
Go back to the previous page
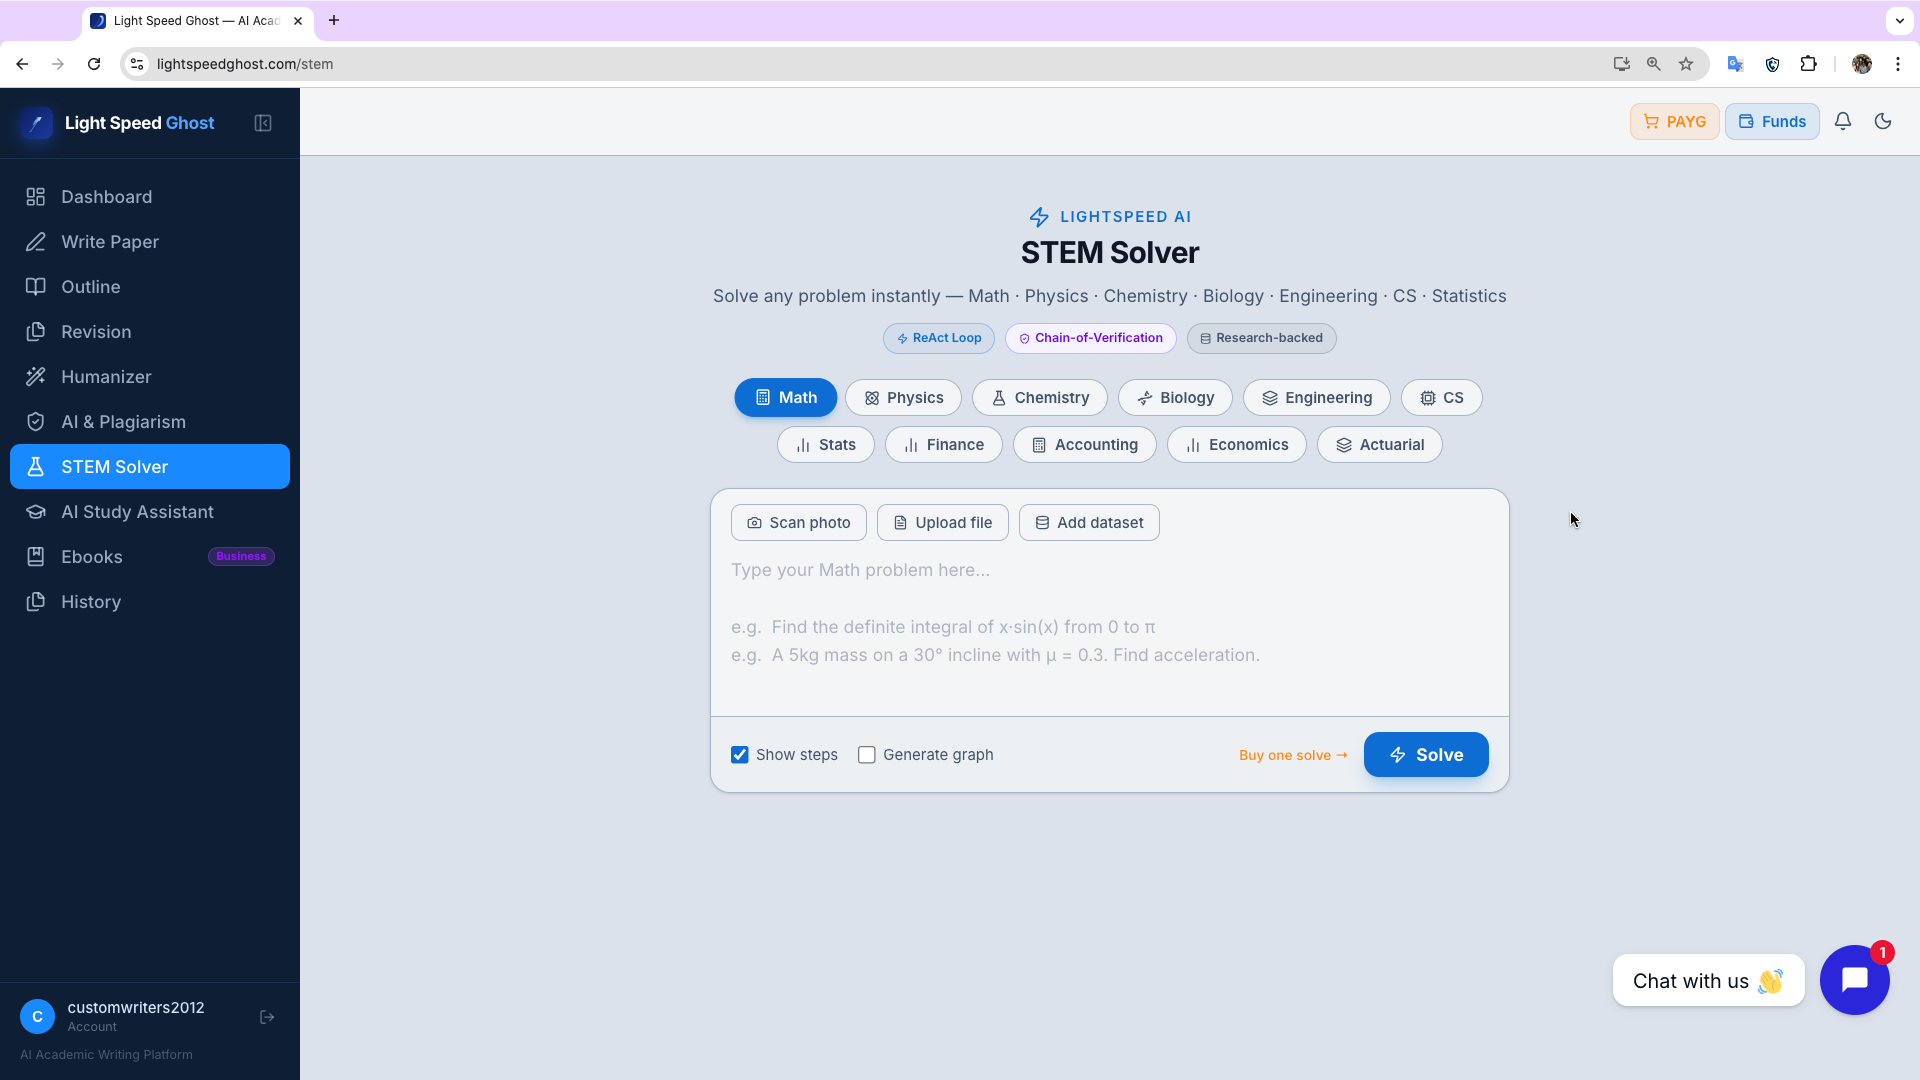pos(22,64)
